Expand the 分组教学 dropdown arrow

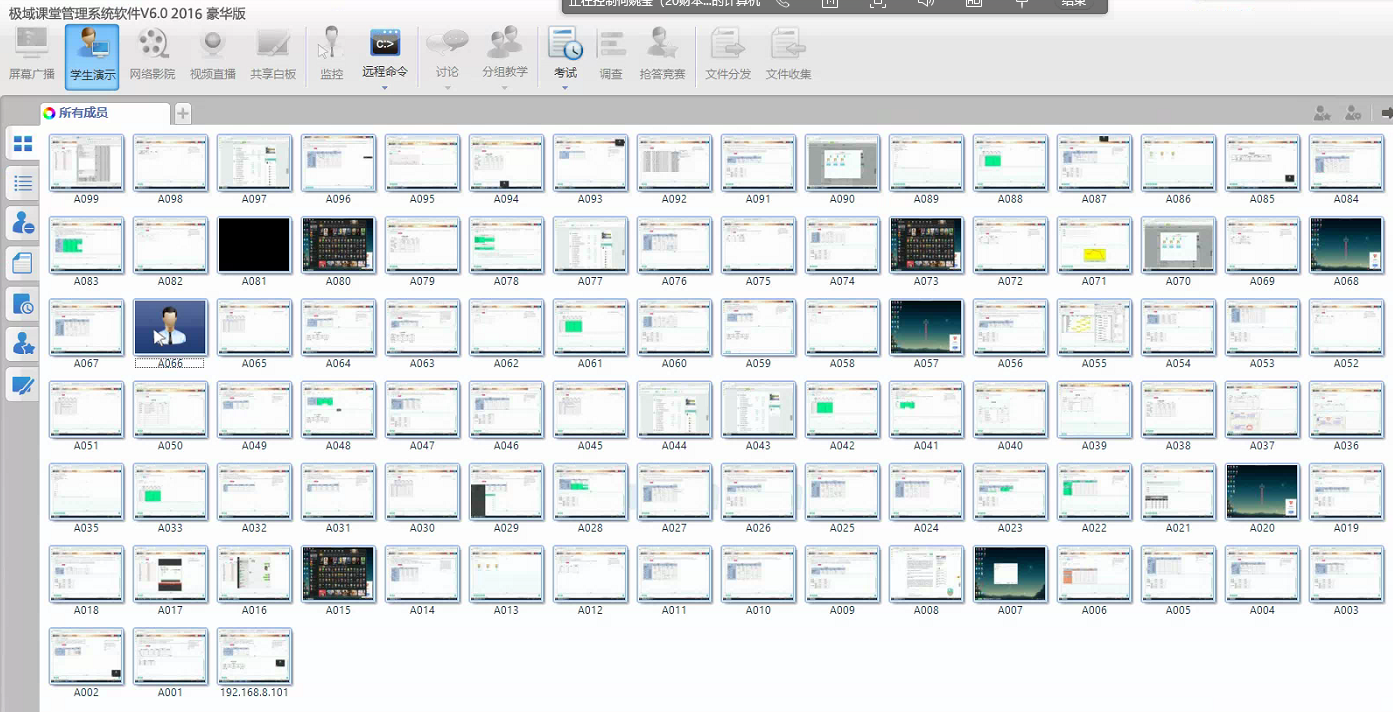pos(505,88)
